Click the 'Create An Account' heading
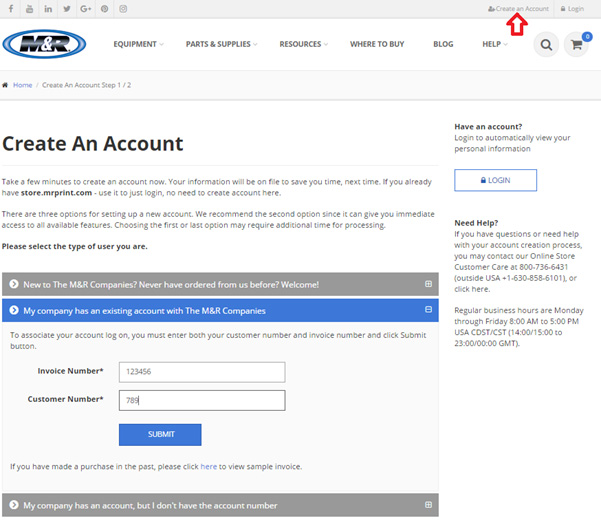 click(x=93, y=144)
